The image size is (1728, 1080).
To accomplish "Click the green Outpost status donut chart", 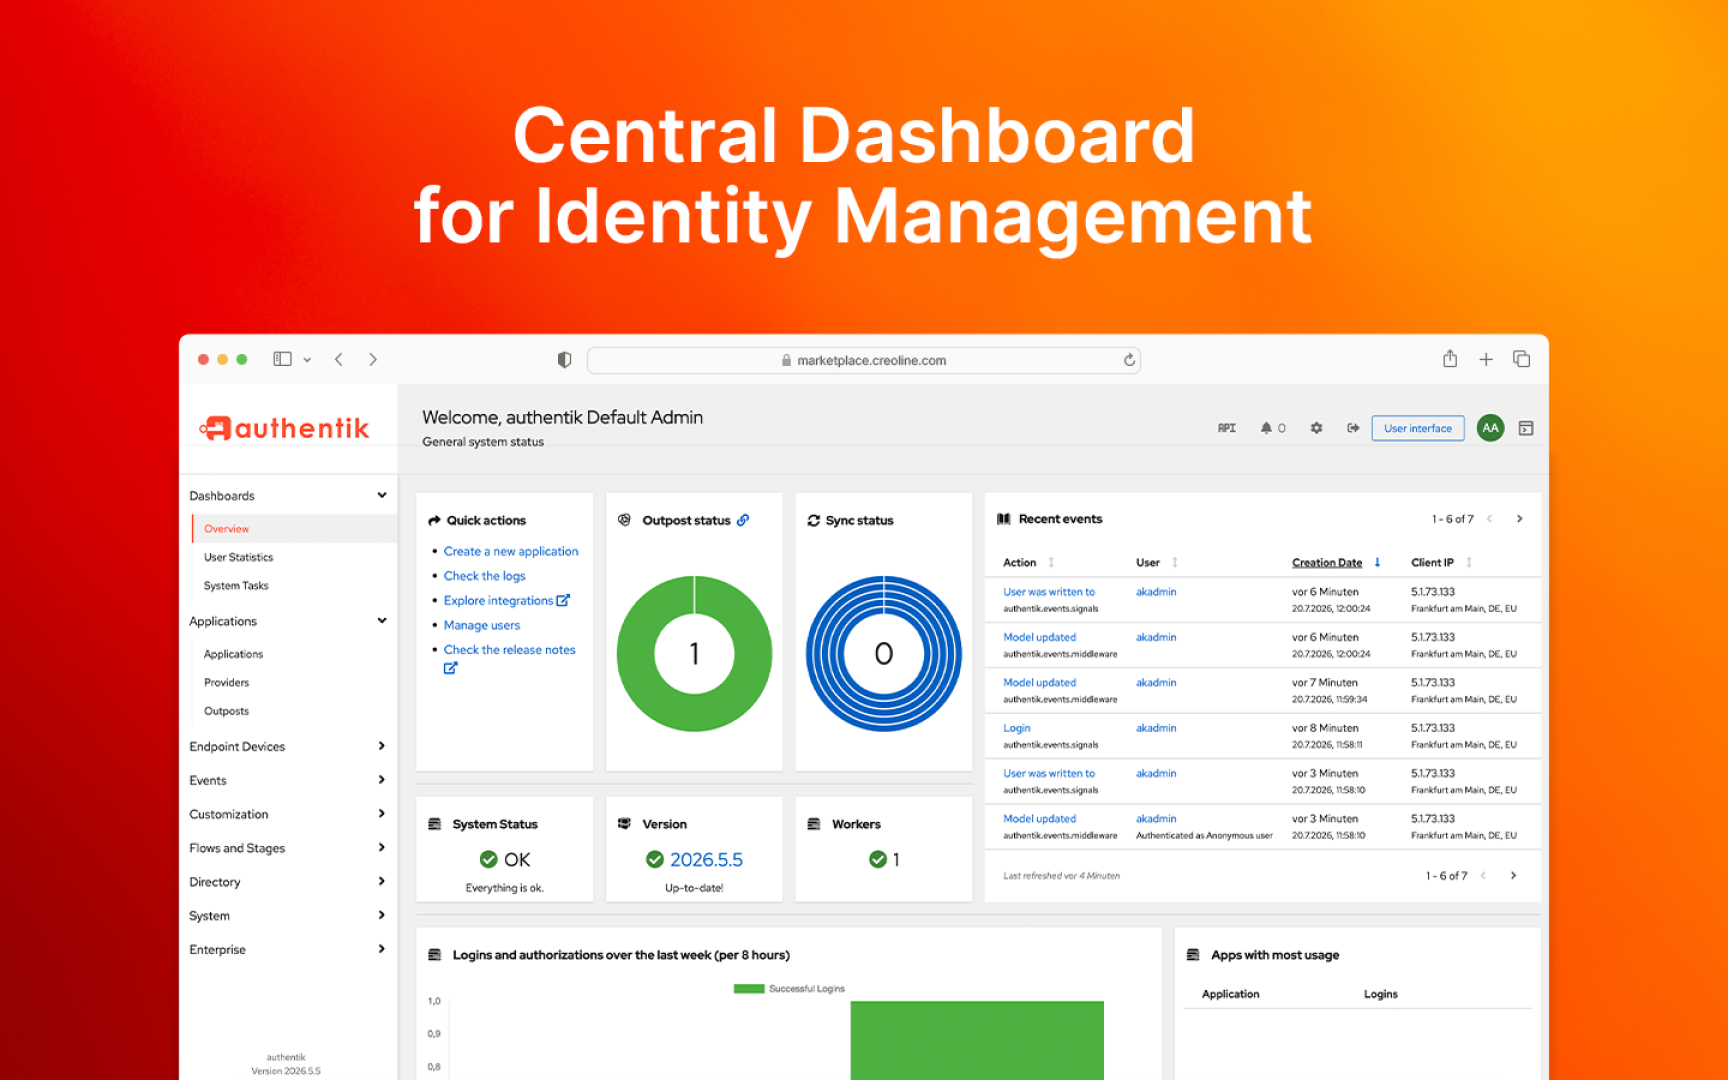I will click(x=694, y=654).
